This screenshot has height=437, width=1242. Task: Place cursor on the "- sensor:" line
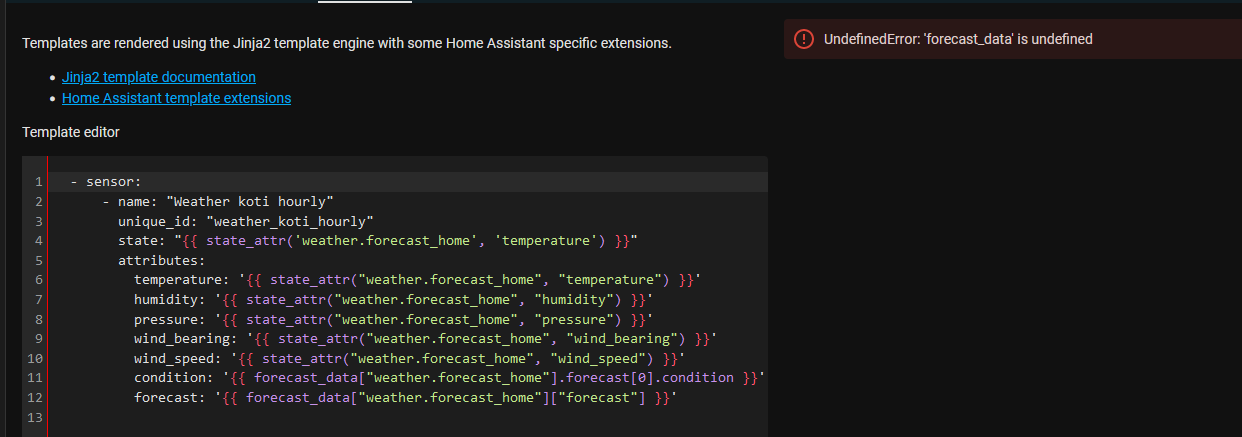tap(106, 182)
